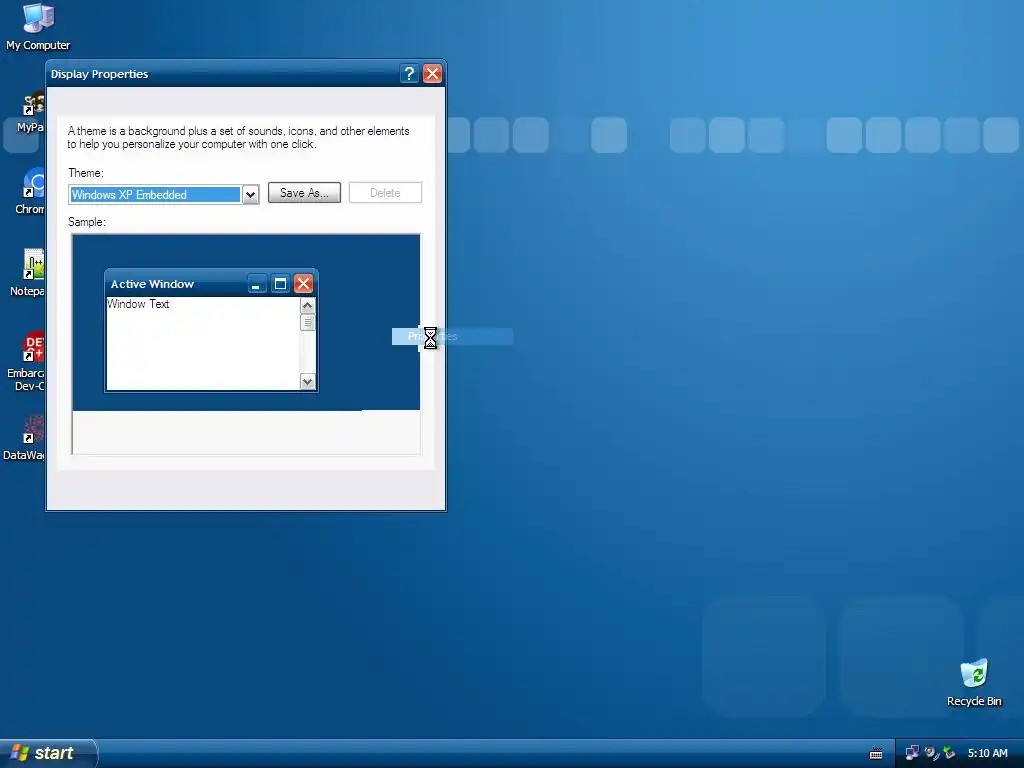Open the DataWarrior desktop shortcut
Viewport: 1024px width, 768px height.
click(x=26, y=438)
